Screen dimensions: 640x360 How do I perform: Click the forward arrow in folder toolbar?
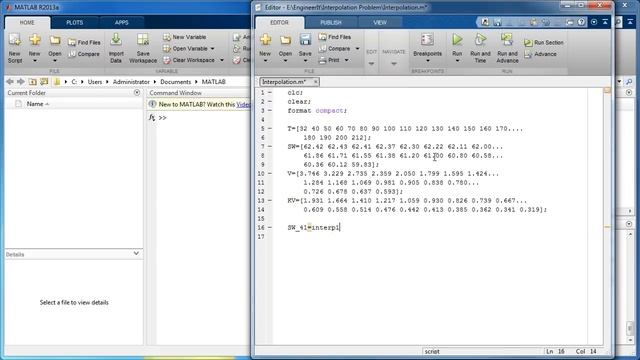21,82
